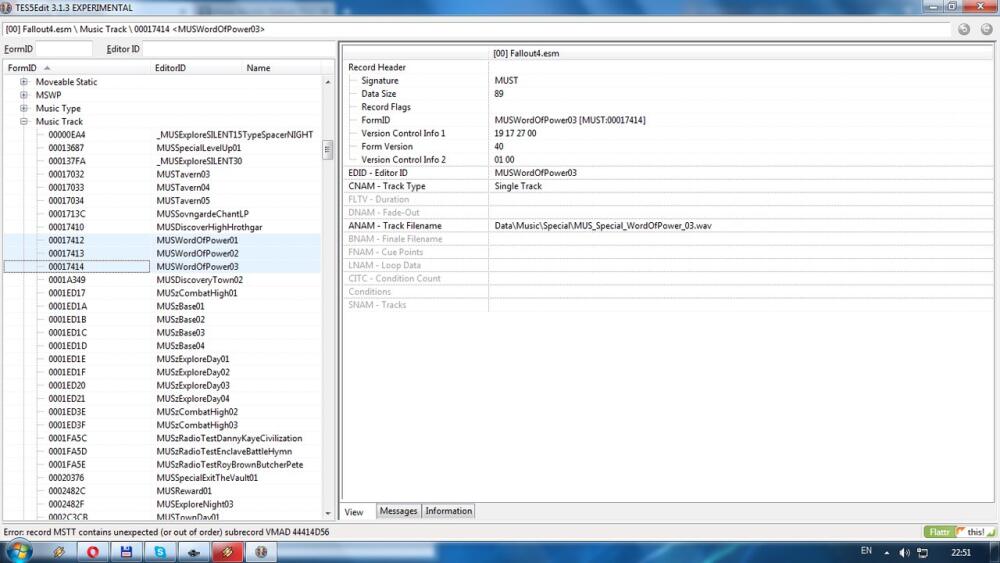
Task: Click the tree scrollbar up arrow
Action: 327,82
